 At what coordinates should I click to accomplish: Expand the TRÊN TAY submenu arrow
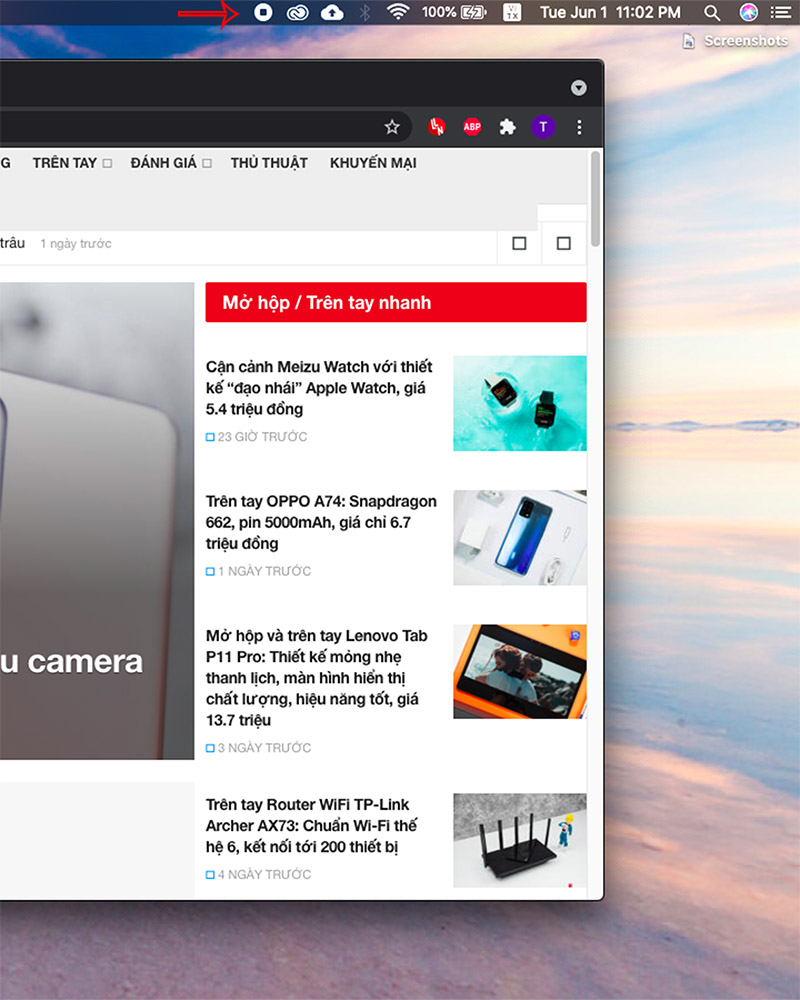pyautogui.click(x=107, y=163)
